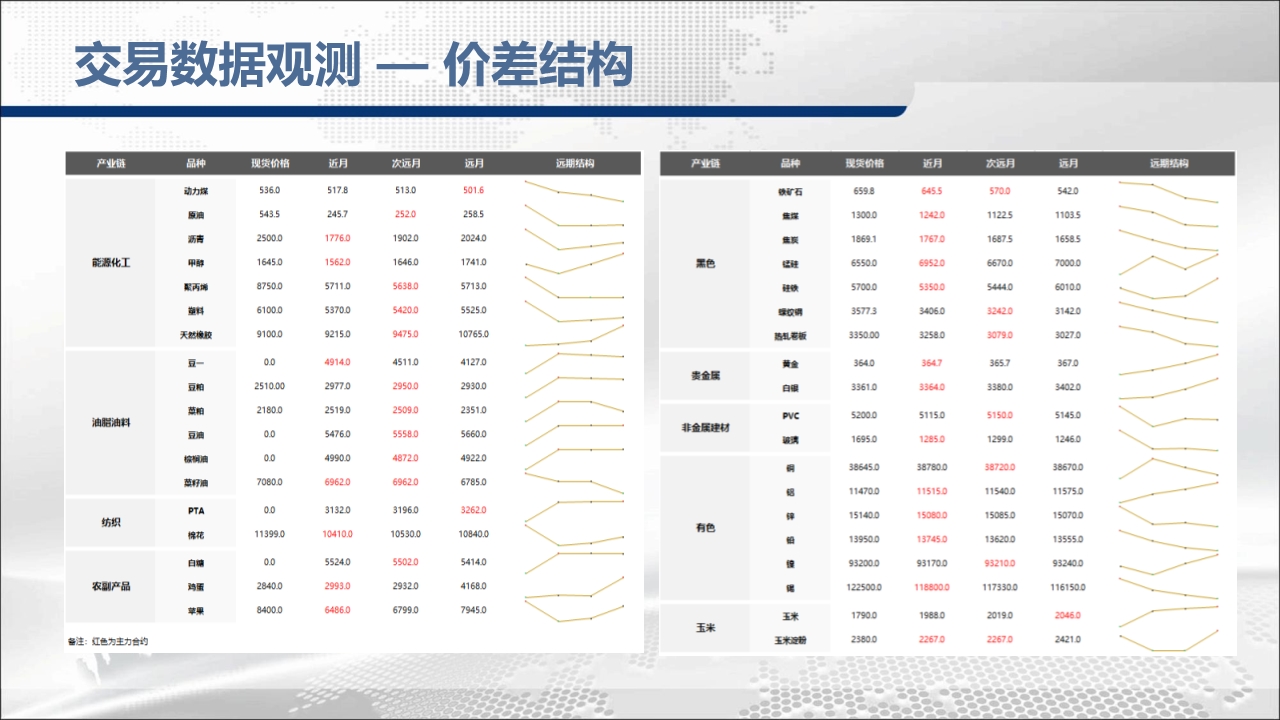
Task: Click the 纺织 category cell
Action: pyautogui.click(x=111, y=523)
